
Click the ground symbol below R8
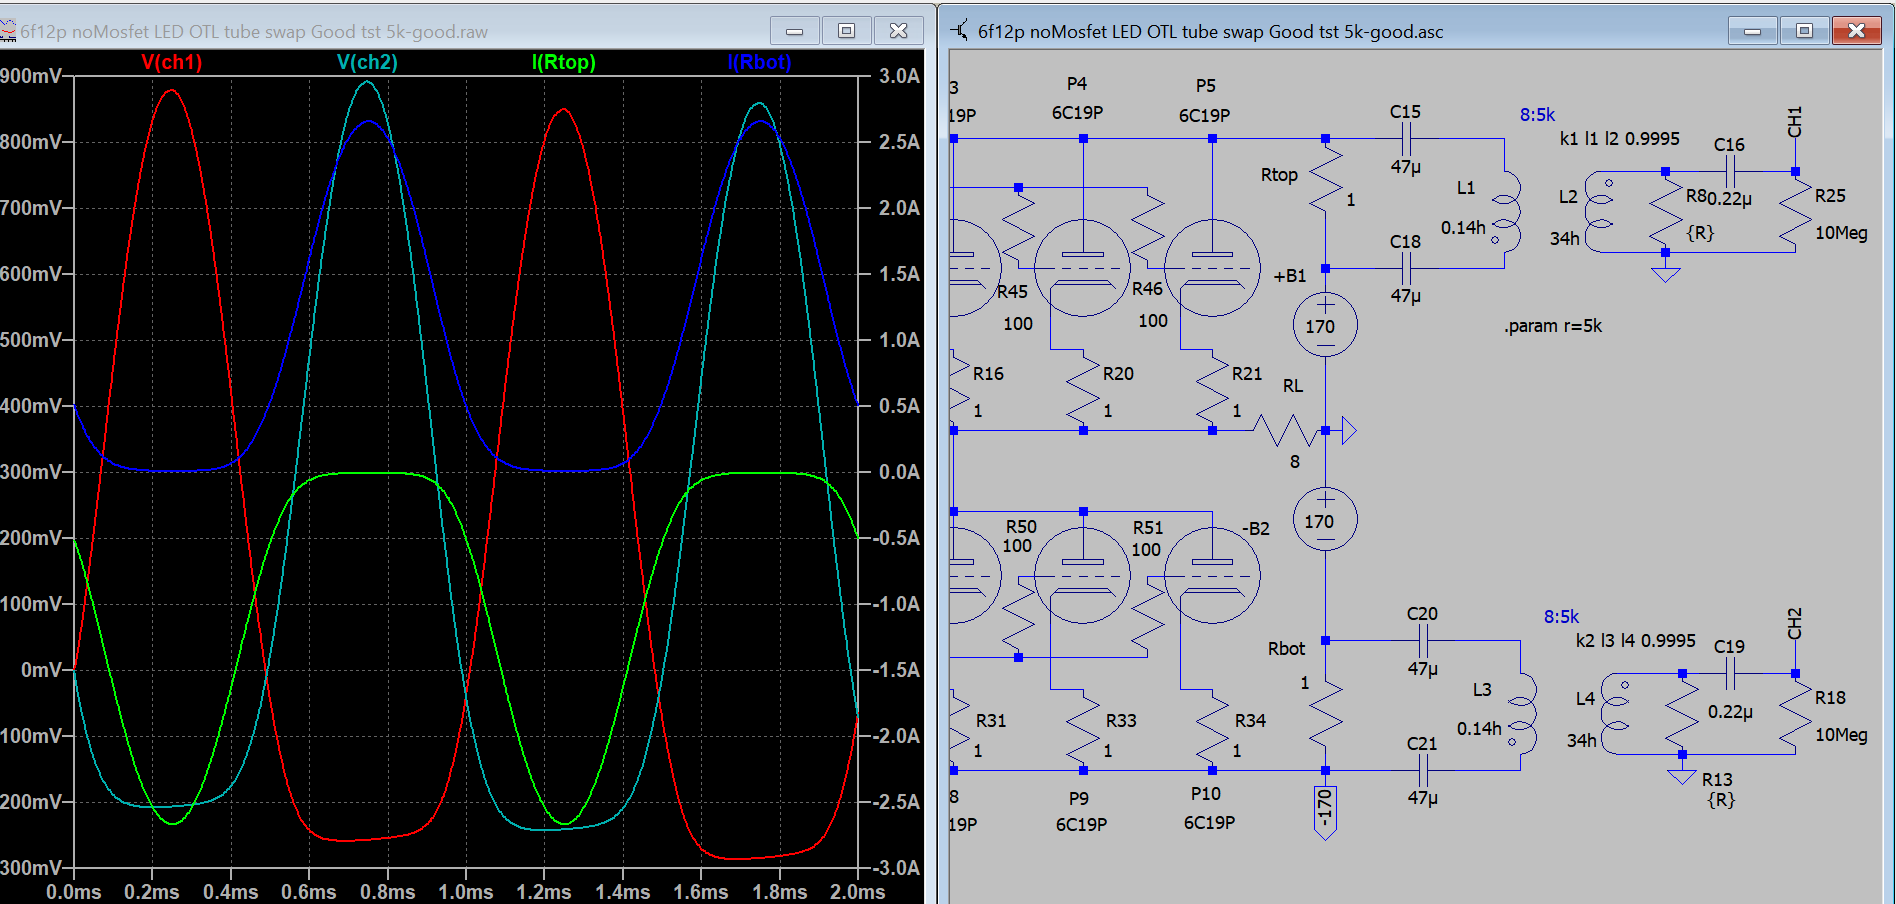1665,273
